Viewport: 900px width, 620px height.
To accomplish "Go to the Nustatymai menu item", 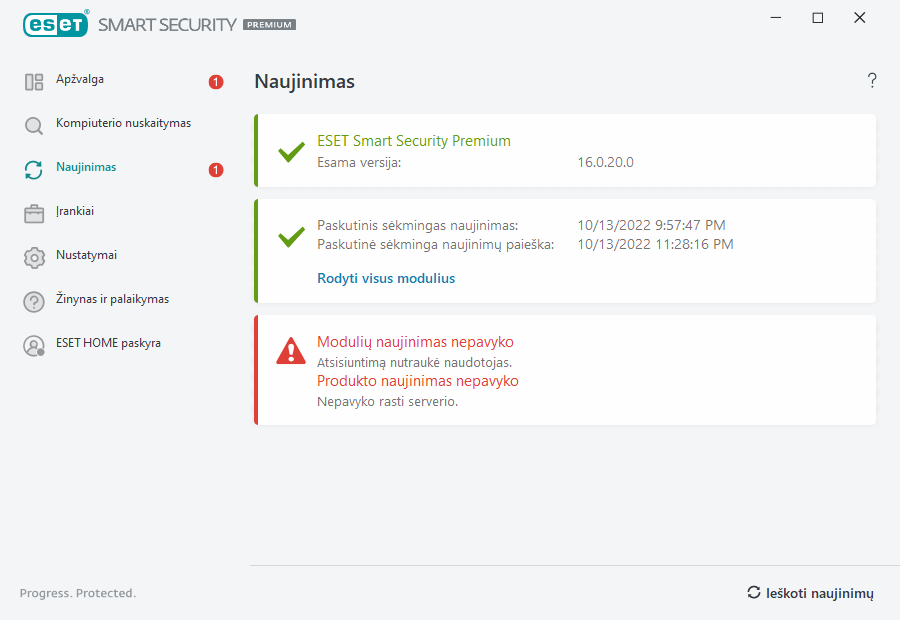I will 86,255.
